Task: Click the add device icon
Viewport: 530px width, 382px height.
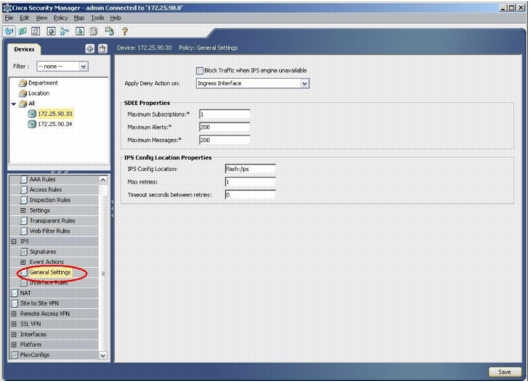Action: (90, 49)
